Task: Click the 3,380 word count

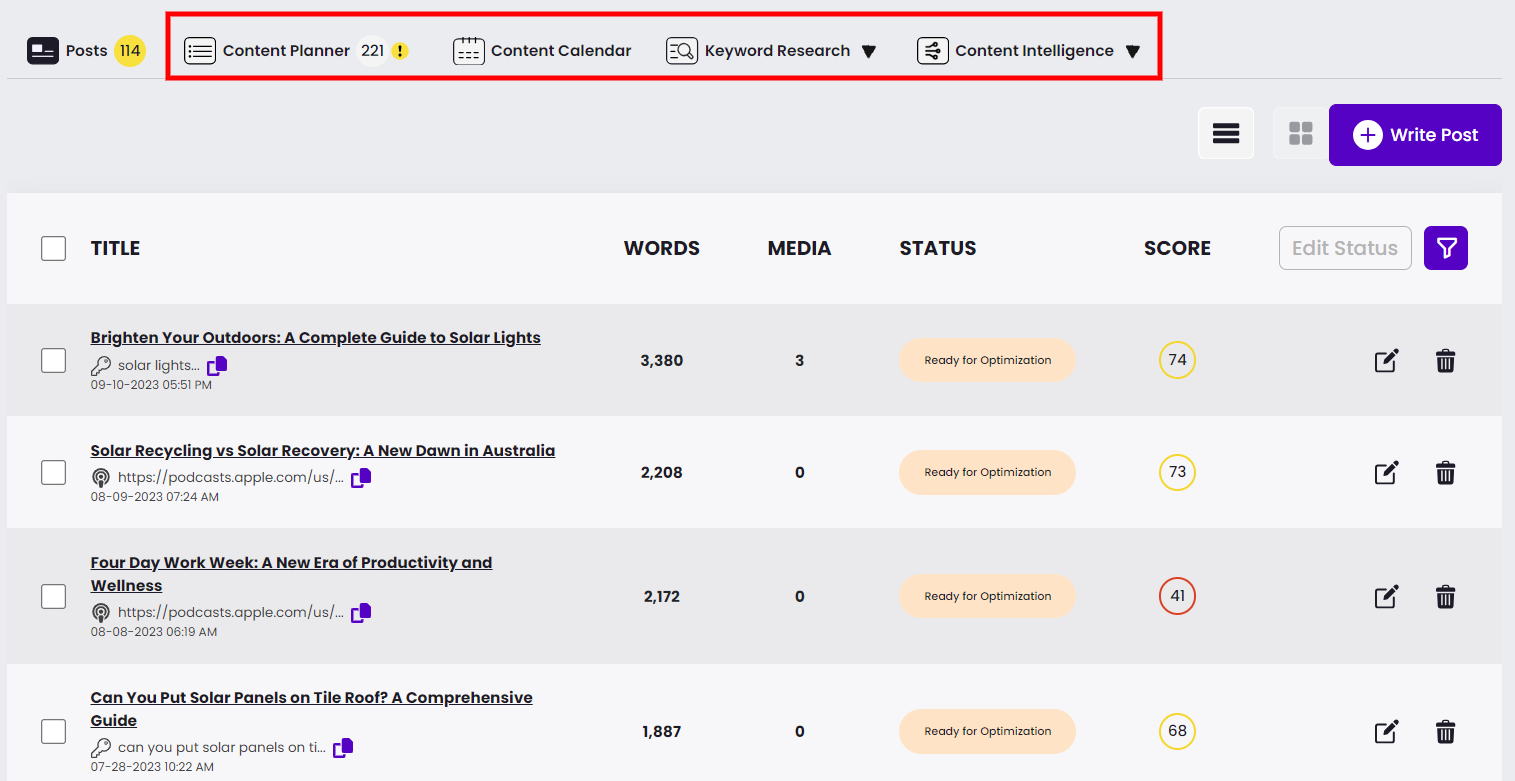Action: coord(662,360)
